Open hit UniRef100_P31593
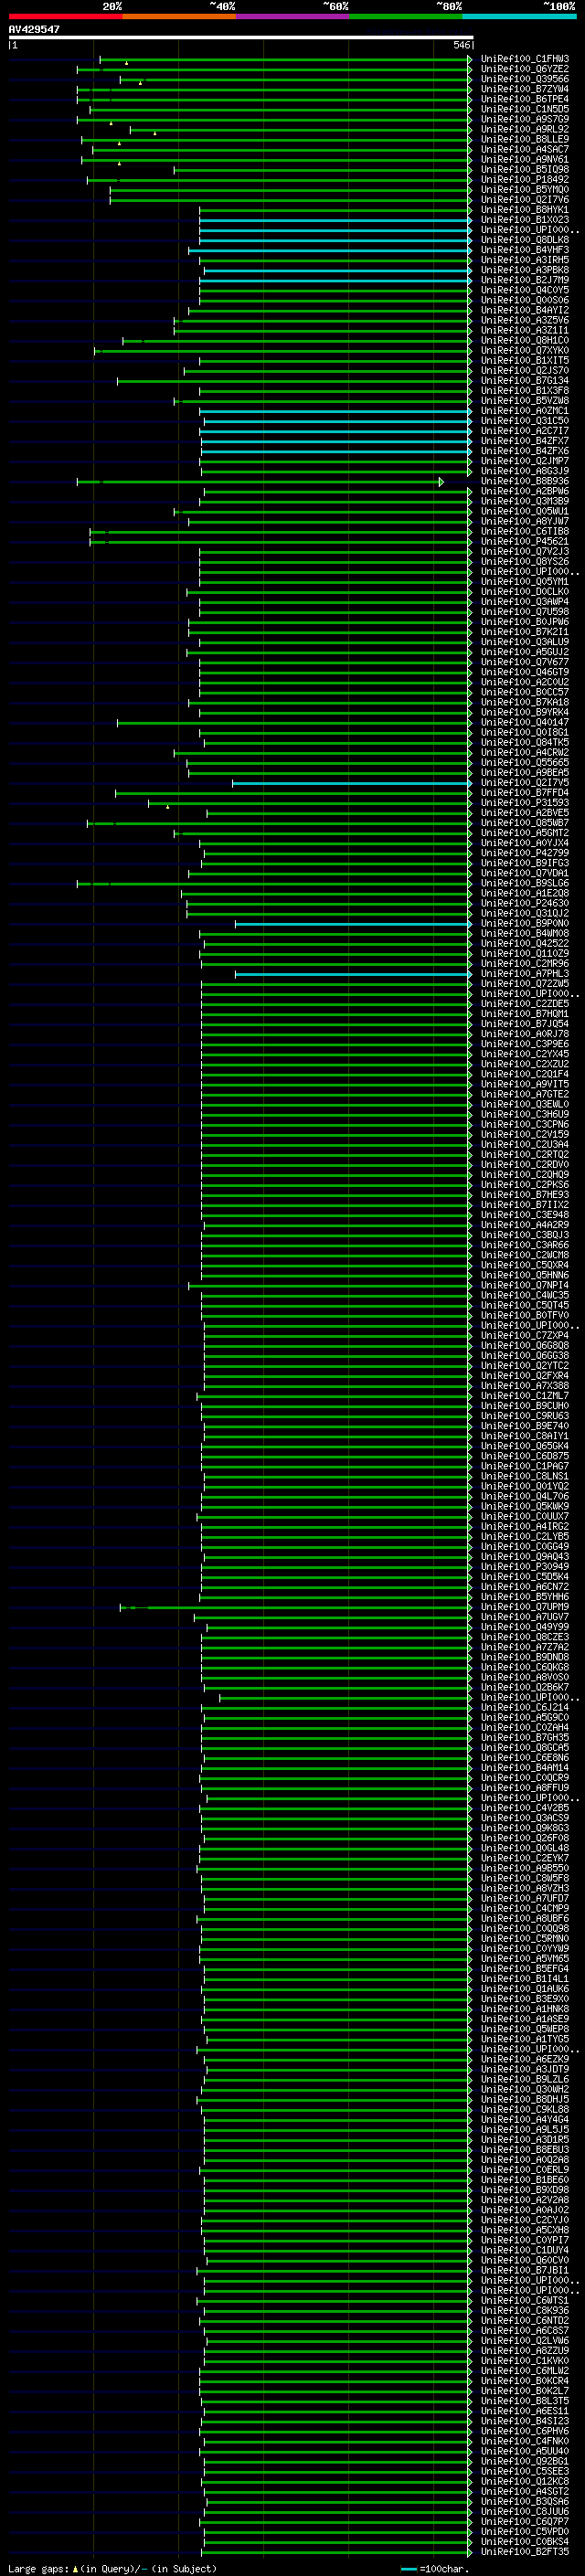Image resolution: width=585 pixels, height=2576 pixels. [525, 802]
